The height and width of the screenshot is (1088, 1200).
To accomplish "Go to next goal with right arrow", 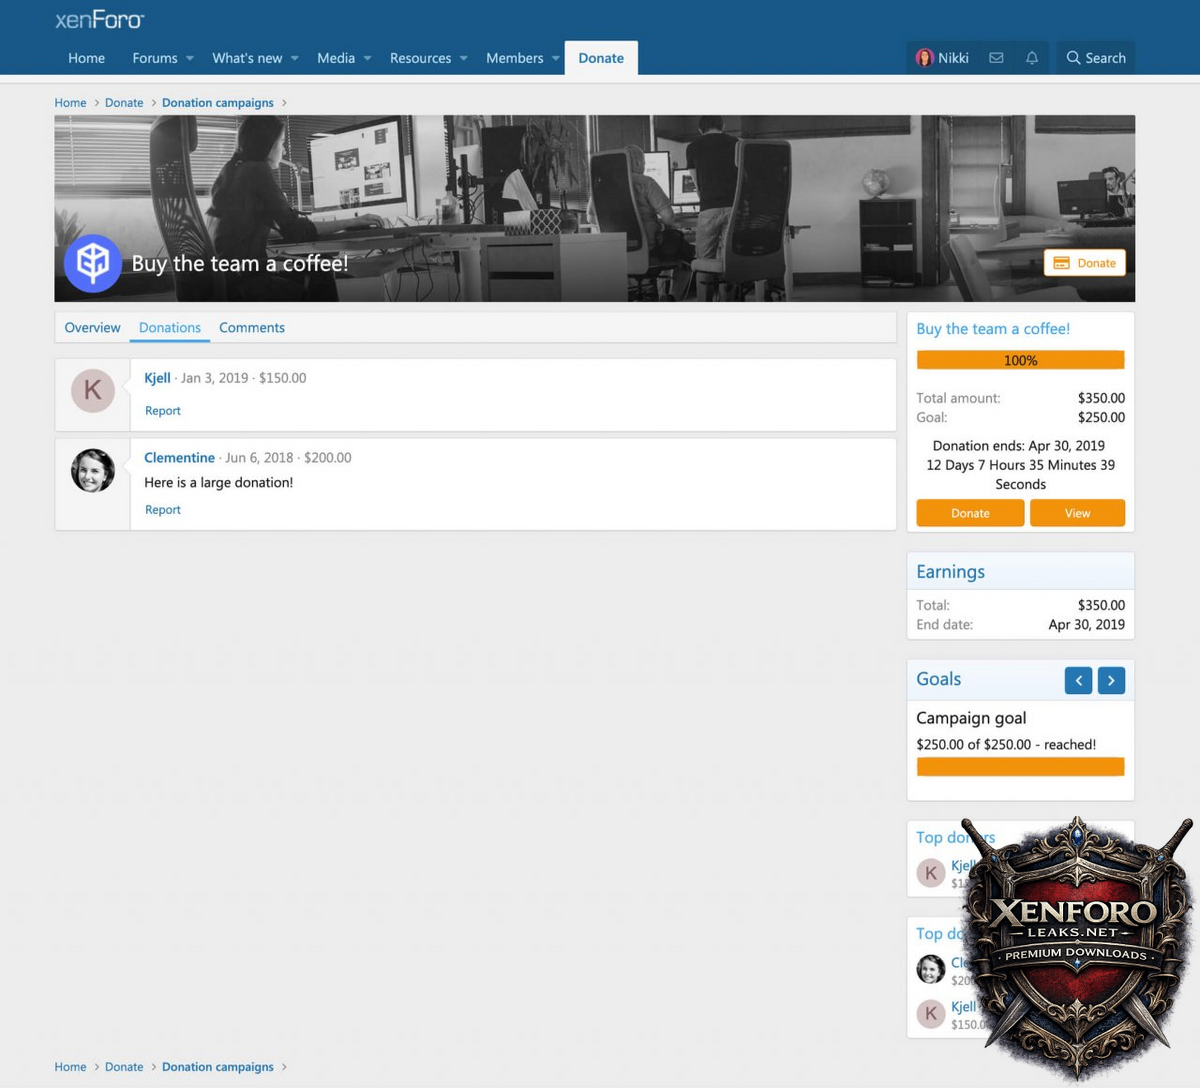I will pyautogui.click(x=1111, y=681).
